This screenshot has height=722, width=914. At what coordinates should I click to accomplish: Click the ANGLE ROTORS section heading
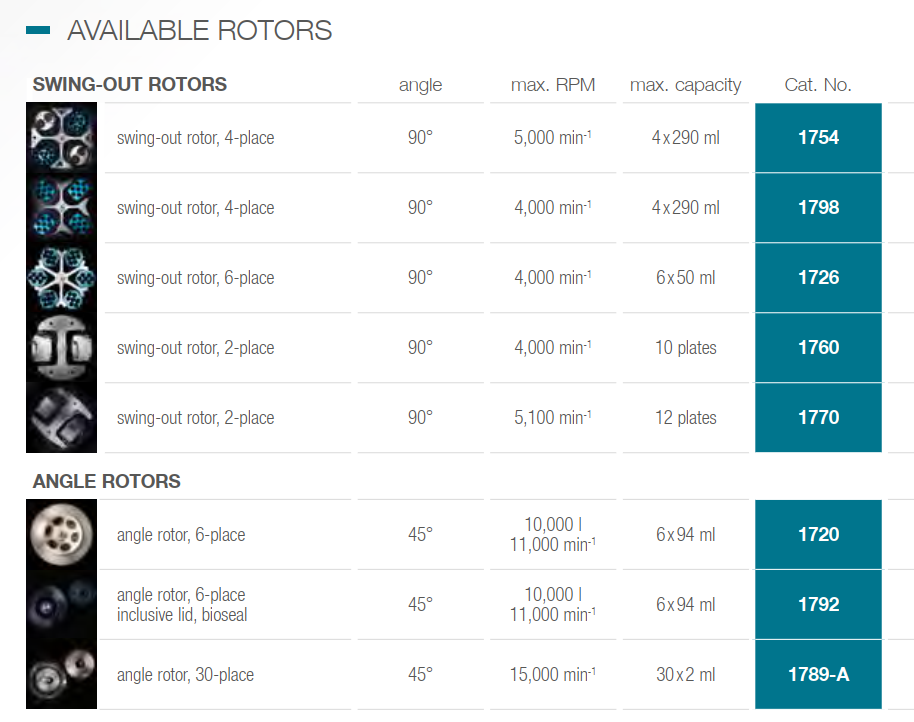(x=107, y=482)
